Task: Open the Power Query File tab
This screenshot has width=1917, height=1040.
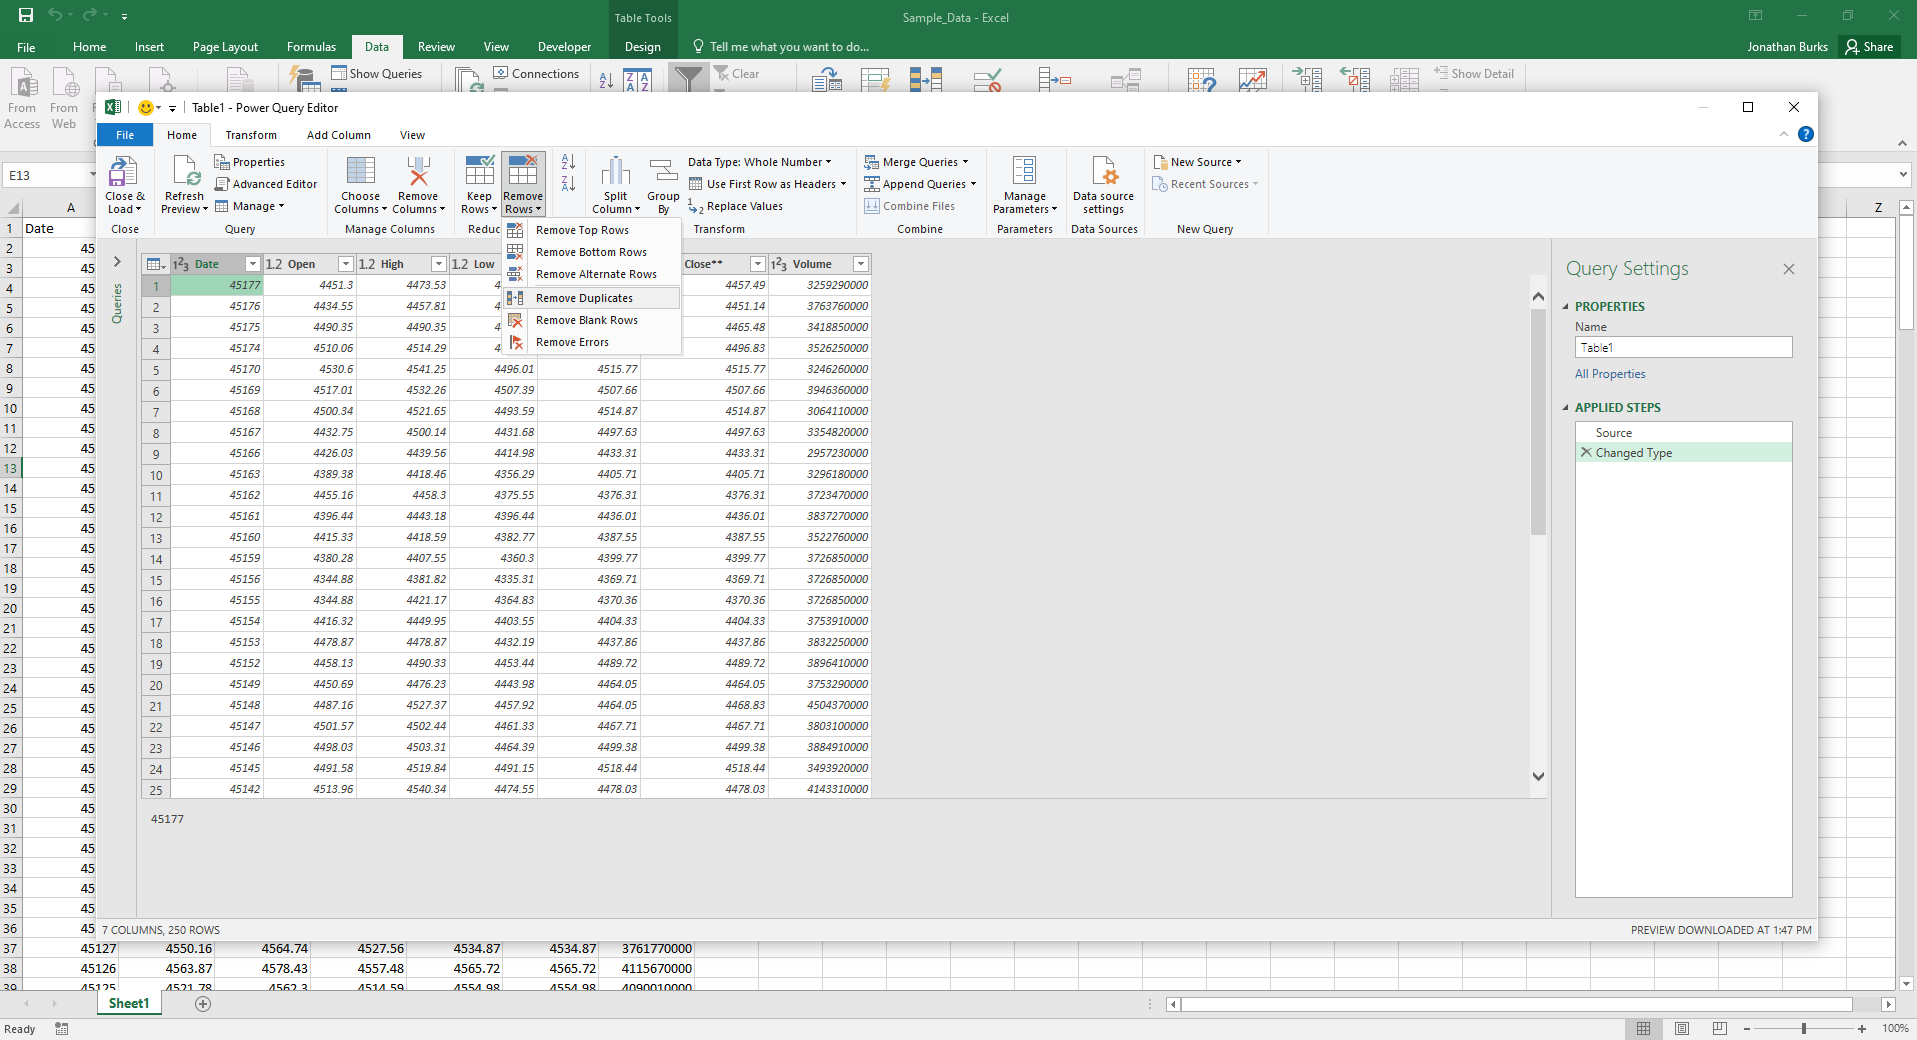Action: 125,135
